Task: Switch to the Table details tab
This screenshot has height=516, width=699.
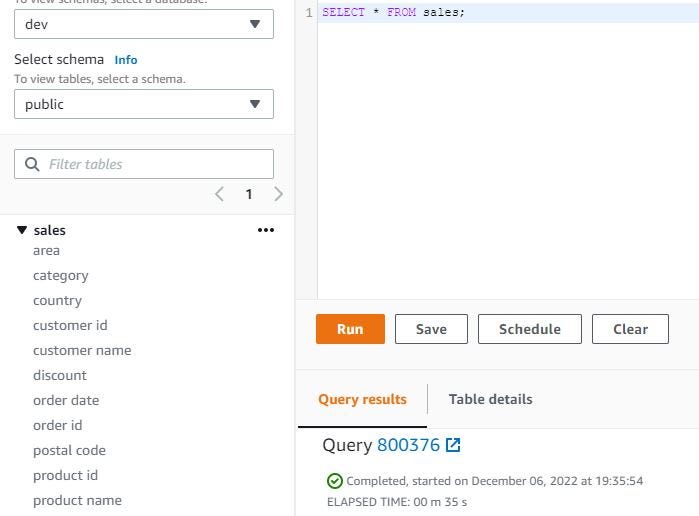Action: point(490,399)
